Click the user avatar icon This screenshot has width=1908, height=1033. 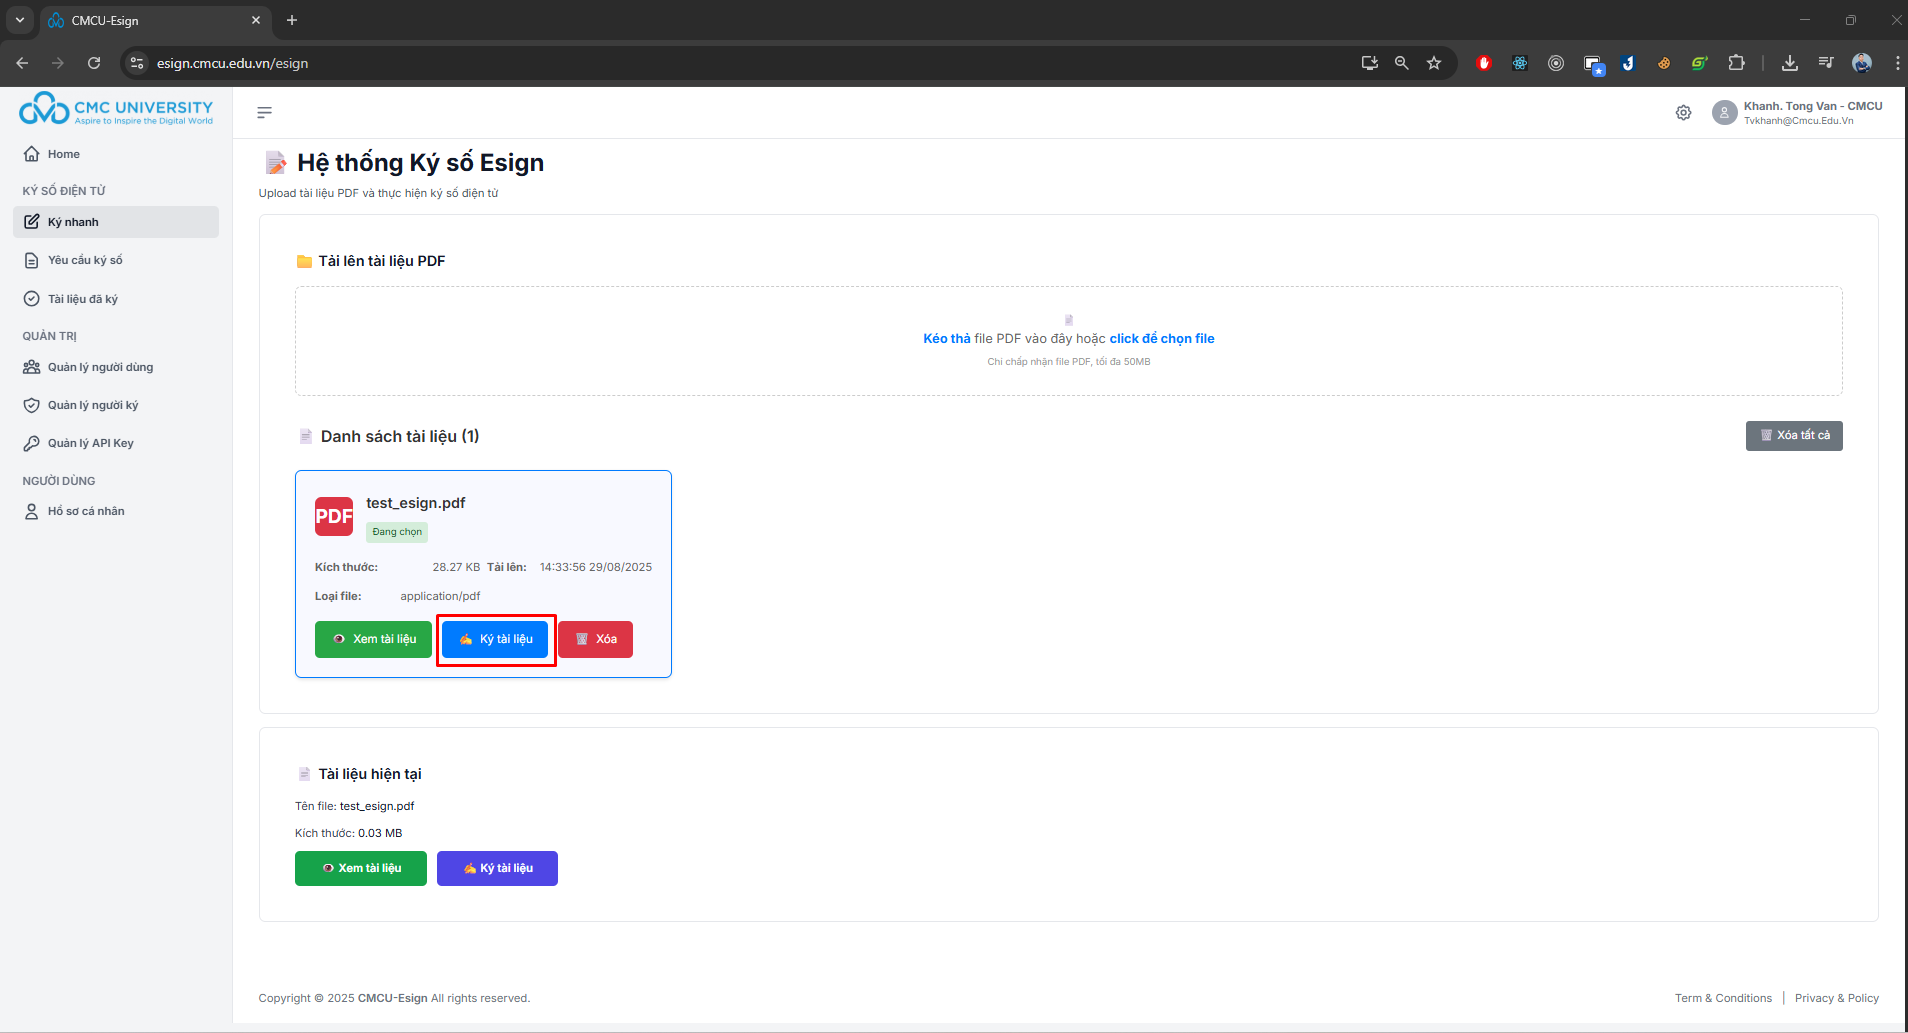tap(1724, 113)
